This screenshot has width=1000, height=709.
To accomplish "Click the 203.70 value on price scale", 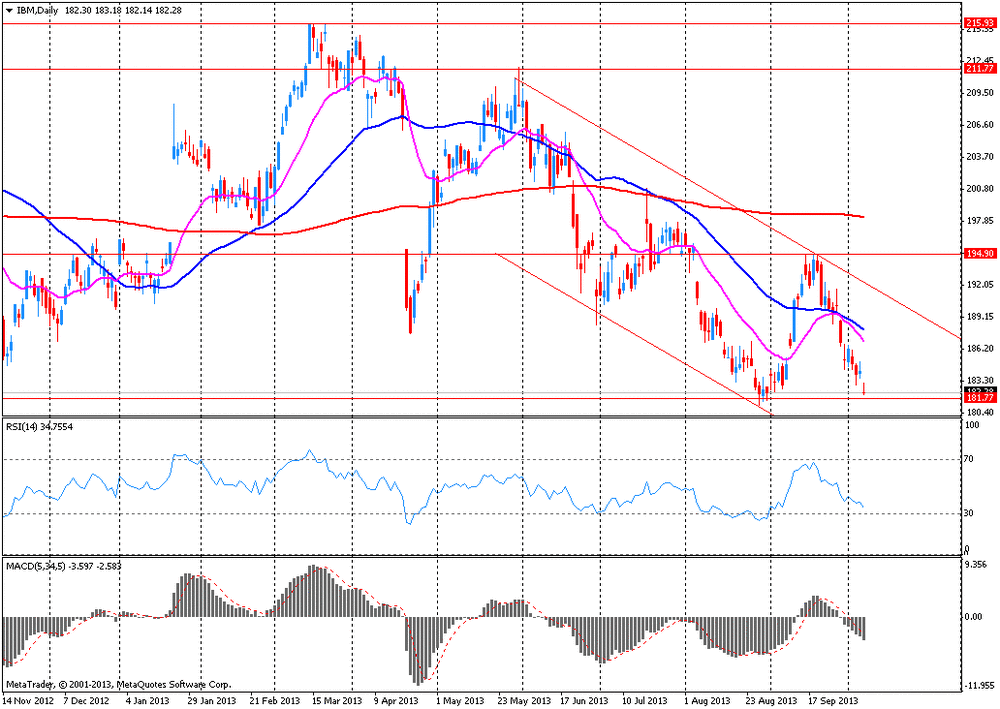I will (980, 156).
